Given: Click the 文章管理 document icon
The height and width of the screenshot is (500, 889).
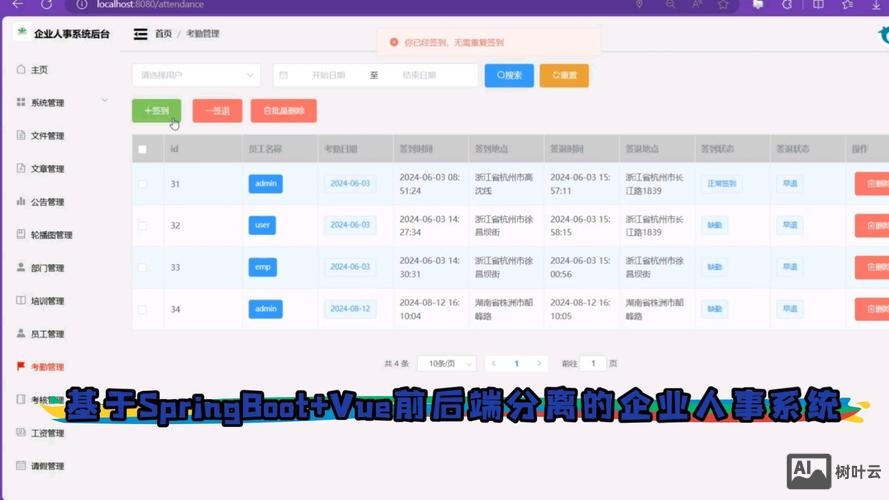Looking at the screenshot, I should (21, 168).
